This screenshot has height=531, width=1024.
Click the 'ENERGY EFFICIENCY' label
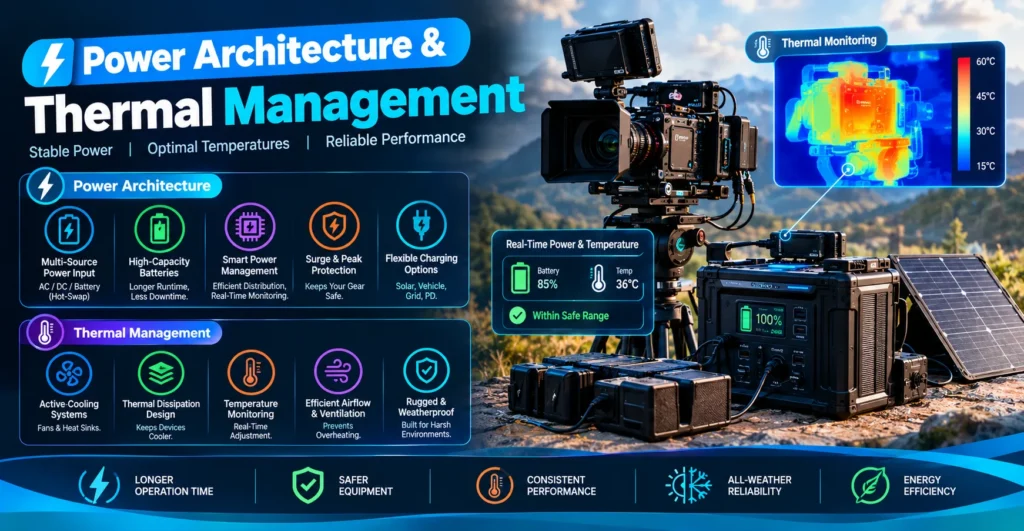coord(929,485)
